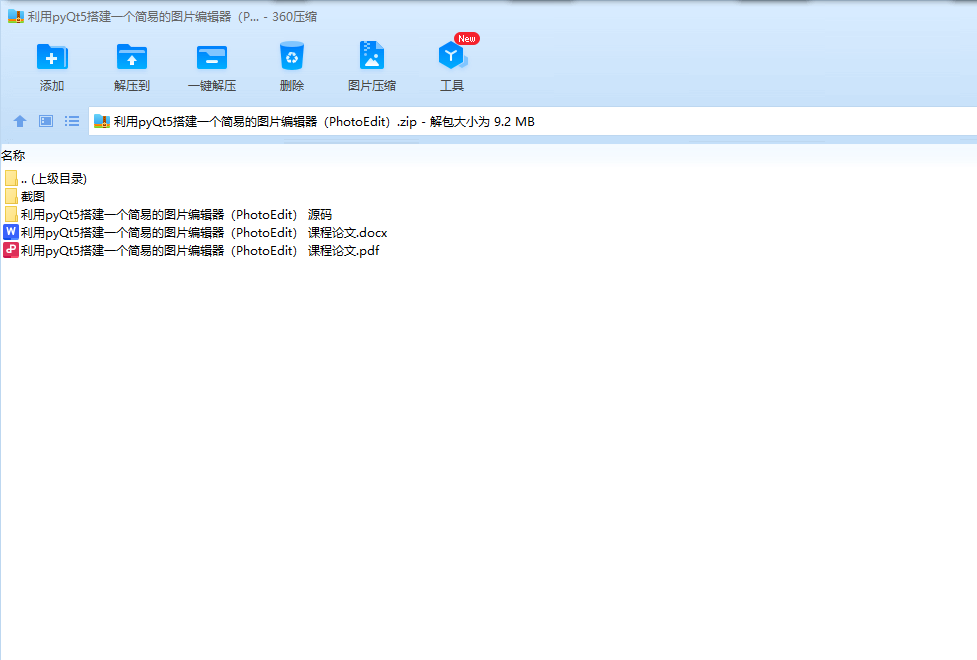Open the 工具 (Tools) icon
Viewport: 977px width, 660px height.
[452, 56]
